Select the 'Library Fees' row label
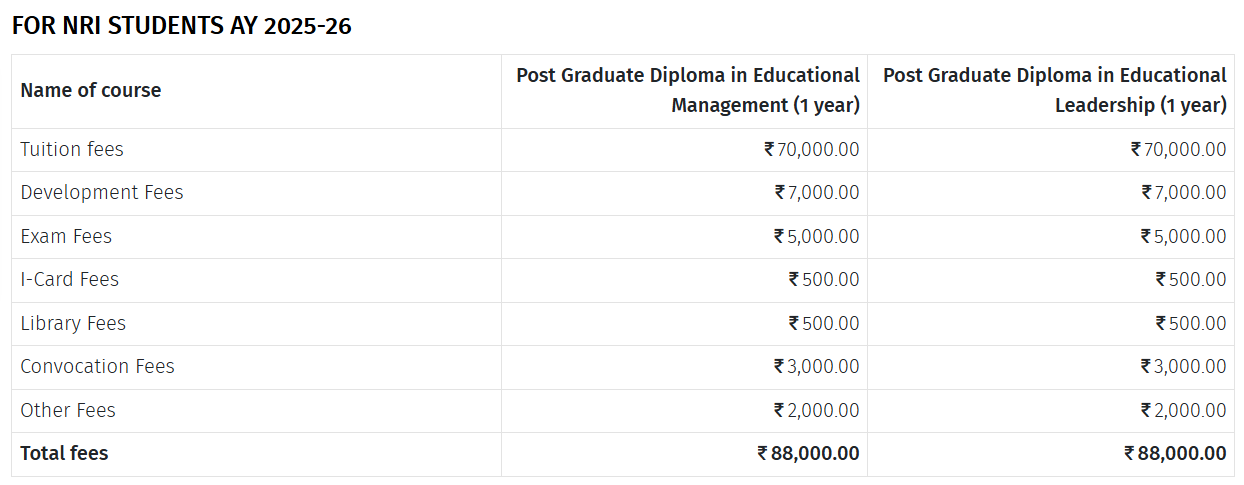Screen dimensions: 1244x485 pos(73,323)
